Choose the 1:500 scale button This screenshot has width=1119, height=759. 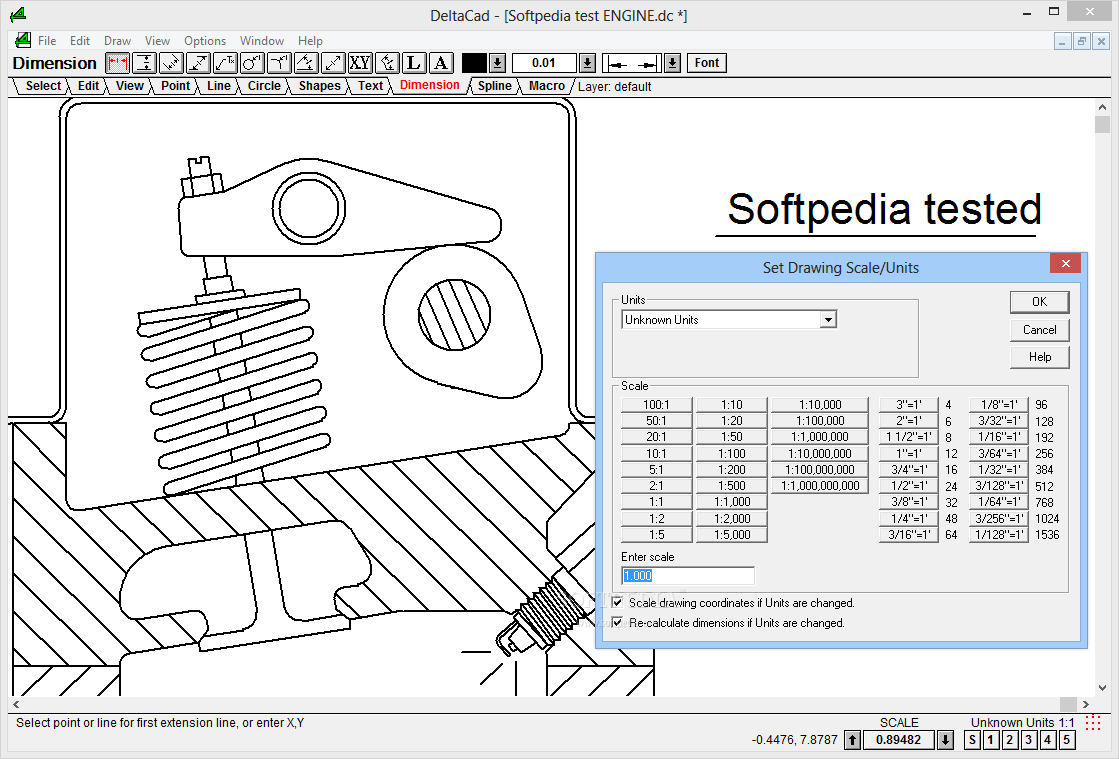731,486
